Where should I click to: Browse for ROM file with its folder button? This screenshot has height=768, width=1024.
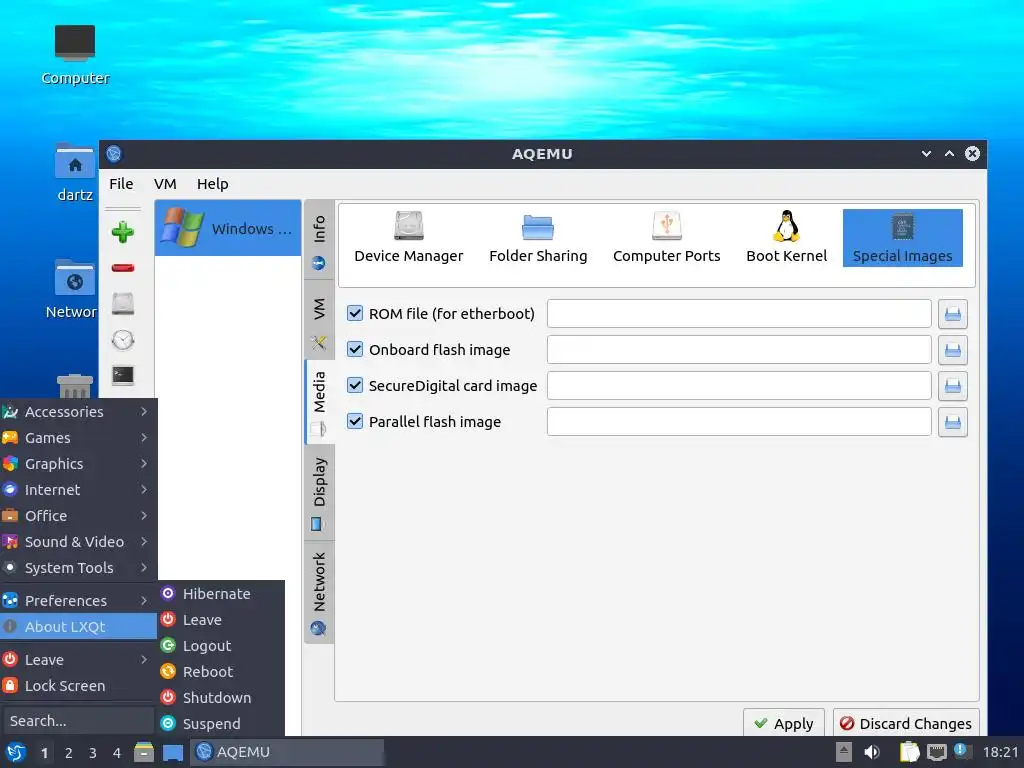click(953, 314)
